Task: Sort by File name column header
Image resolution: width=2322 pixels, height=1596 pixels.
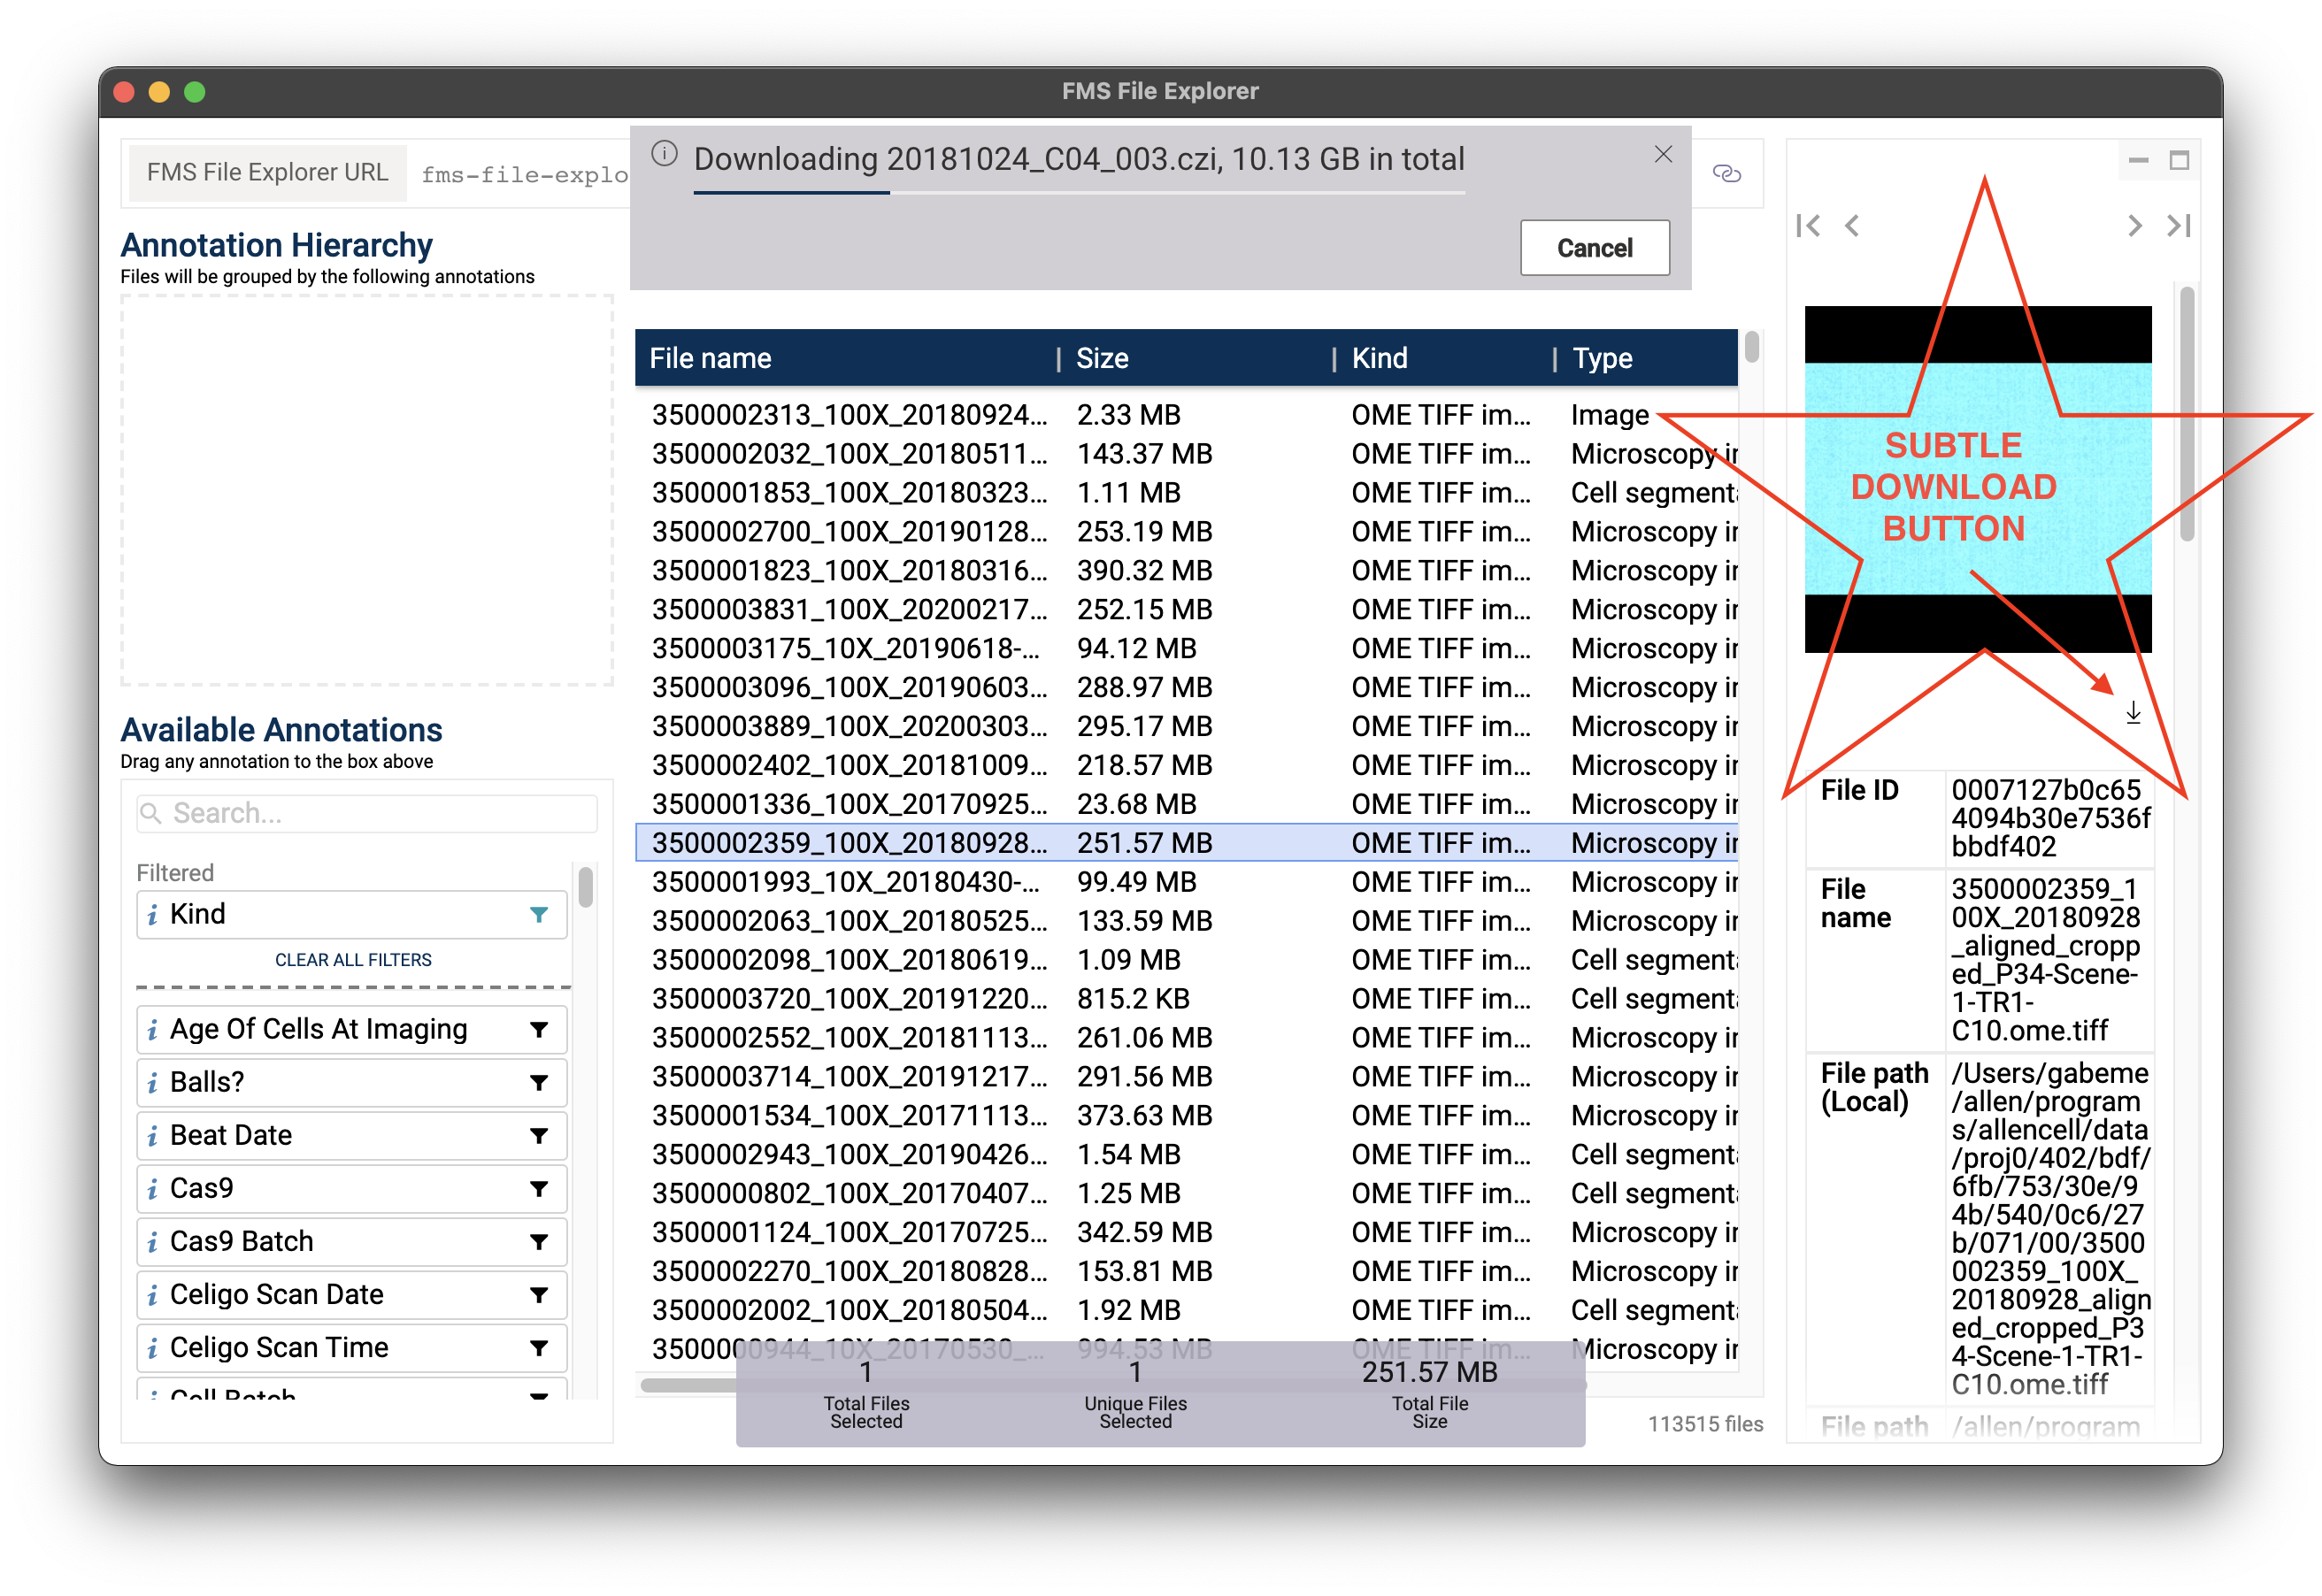Action: [x=710, y=358]
